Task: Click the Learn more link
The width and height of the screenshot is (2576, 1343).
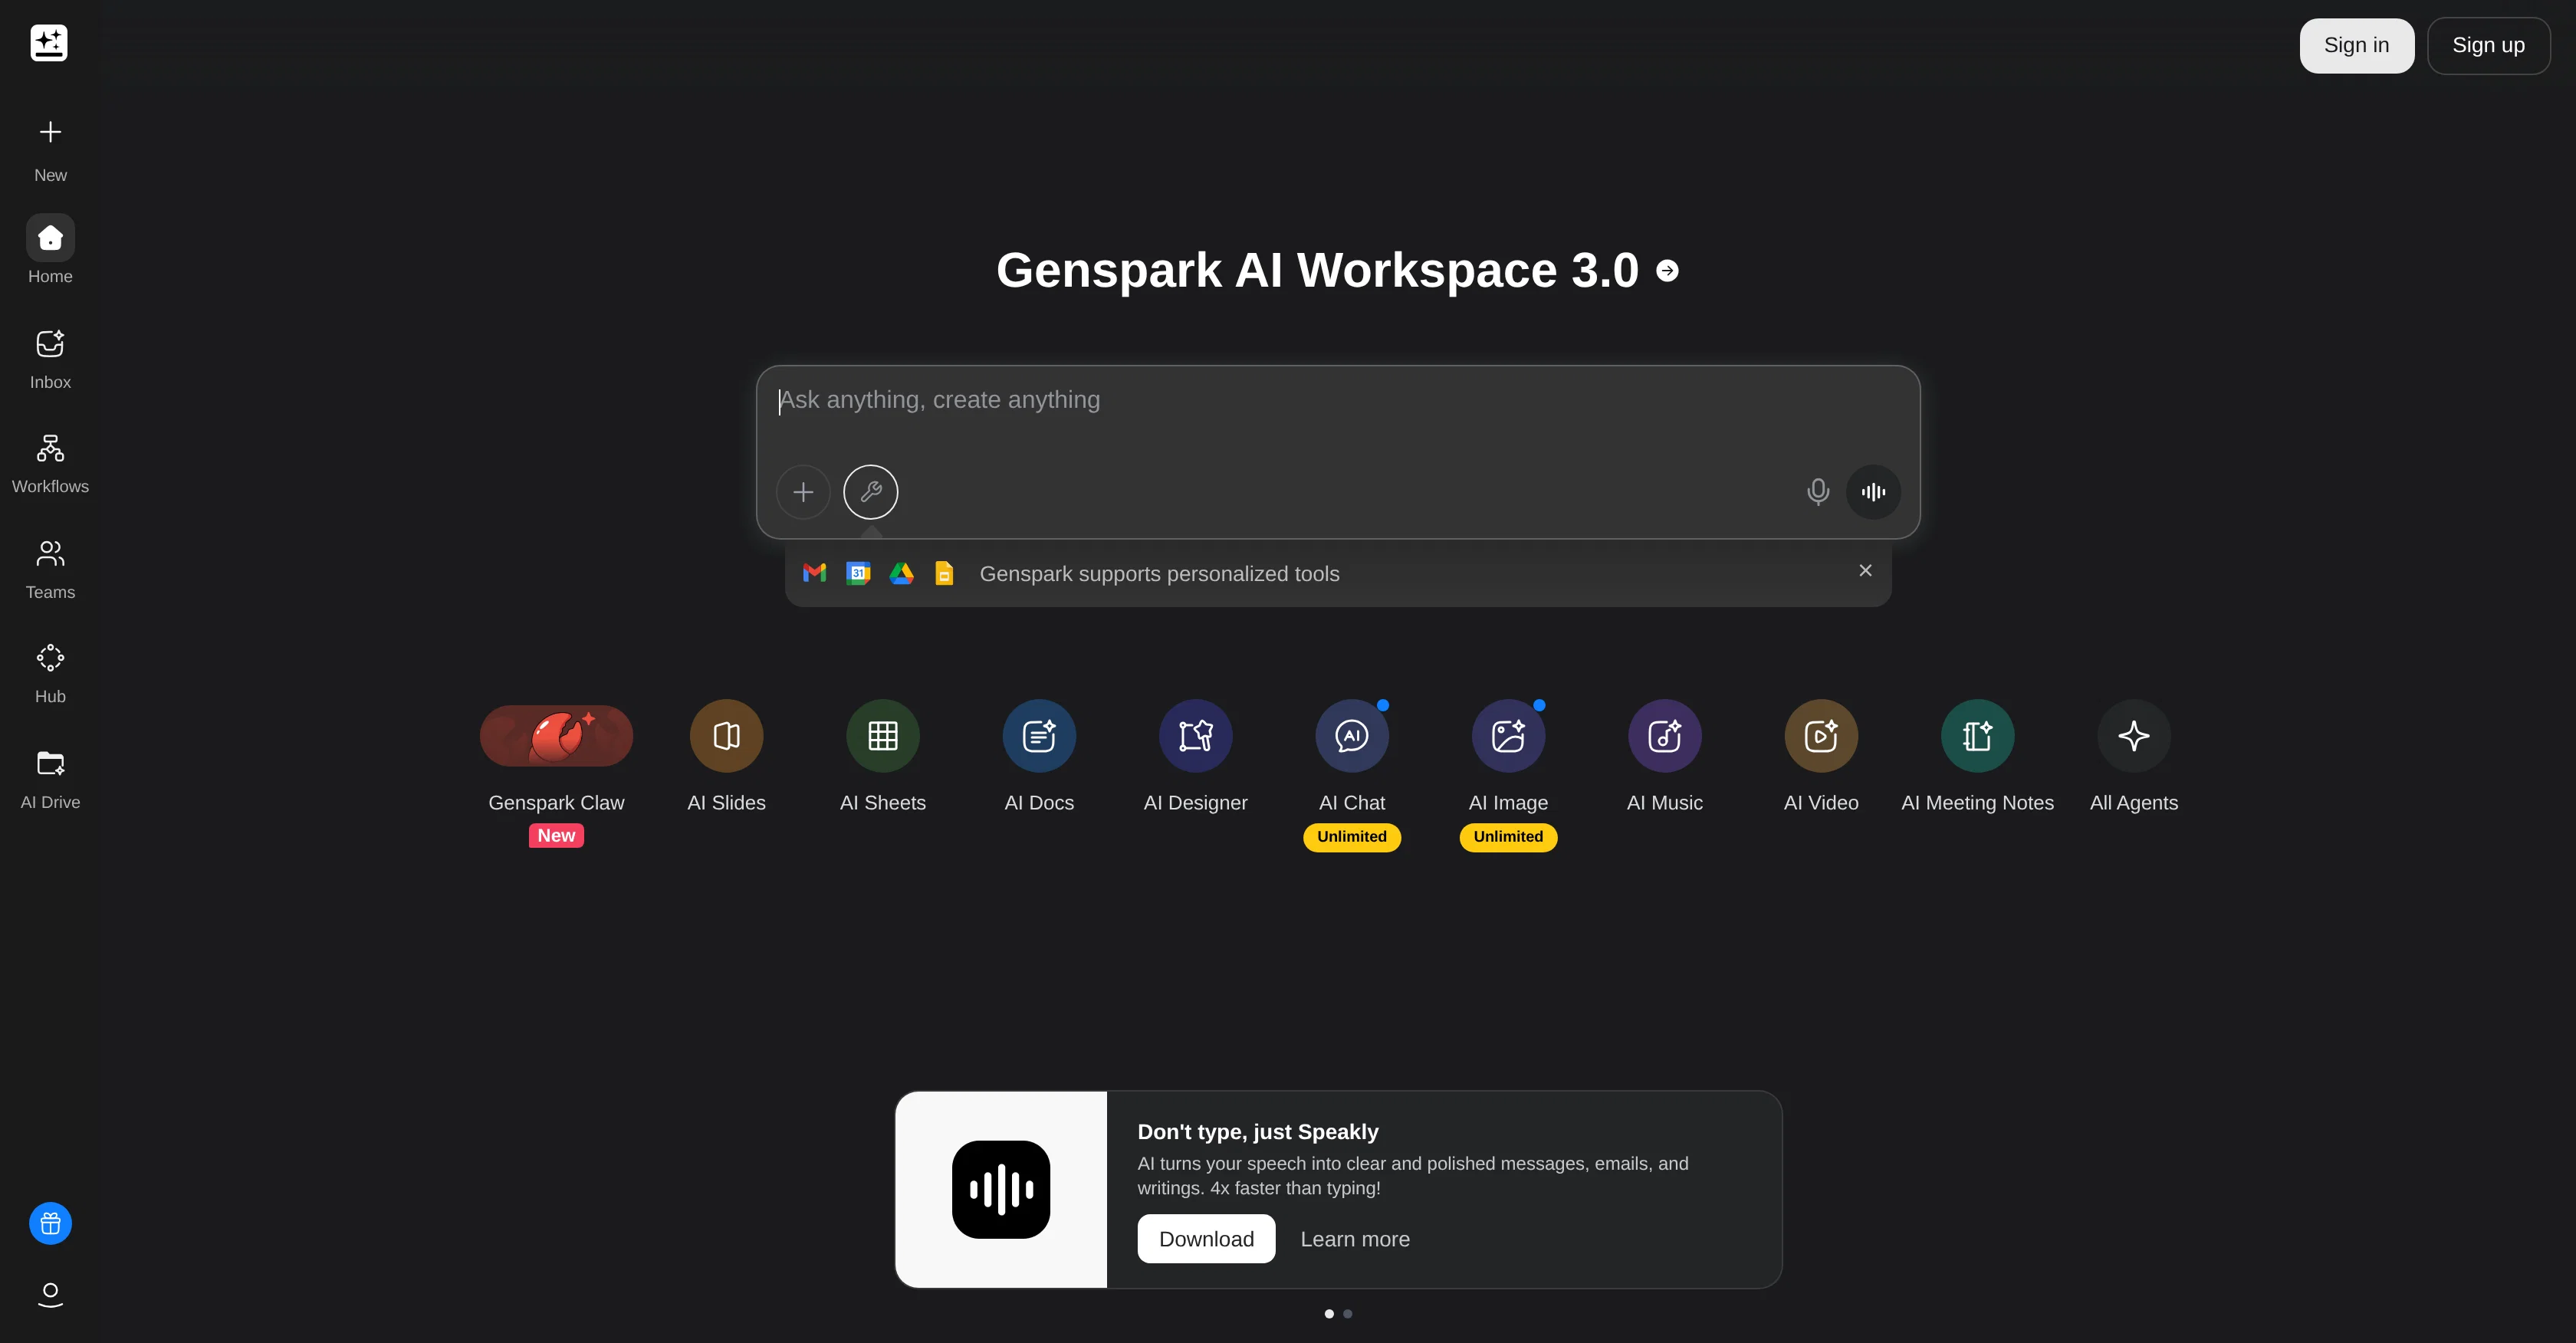Action: (1355, 1239)
